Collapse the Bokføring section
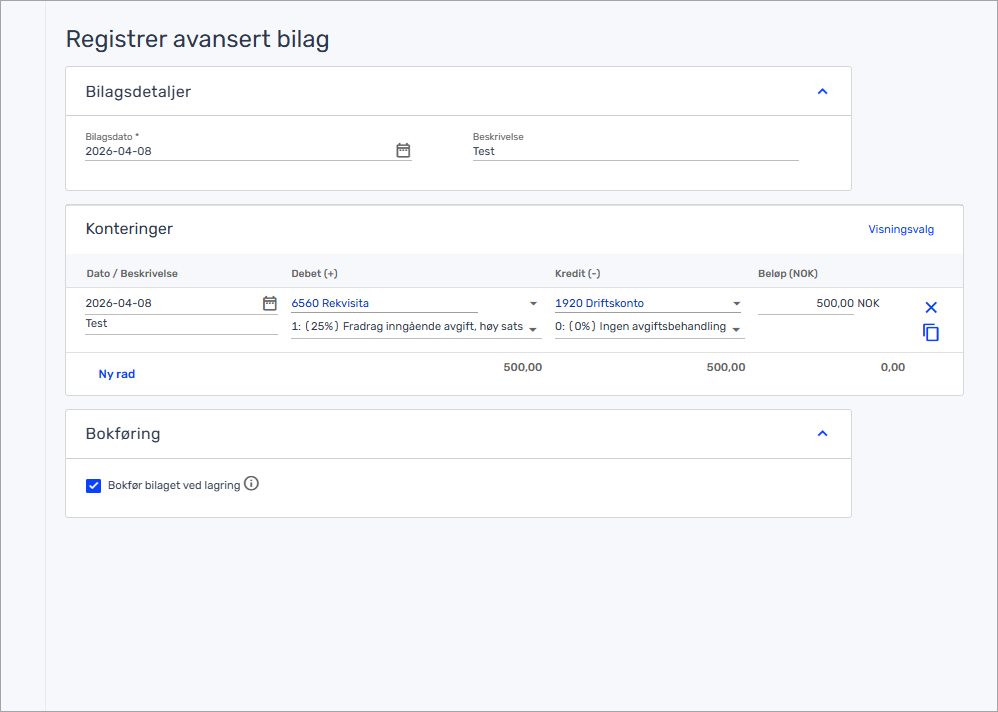 click(822, 434)
